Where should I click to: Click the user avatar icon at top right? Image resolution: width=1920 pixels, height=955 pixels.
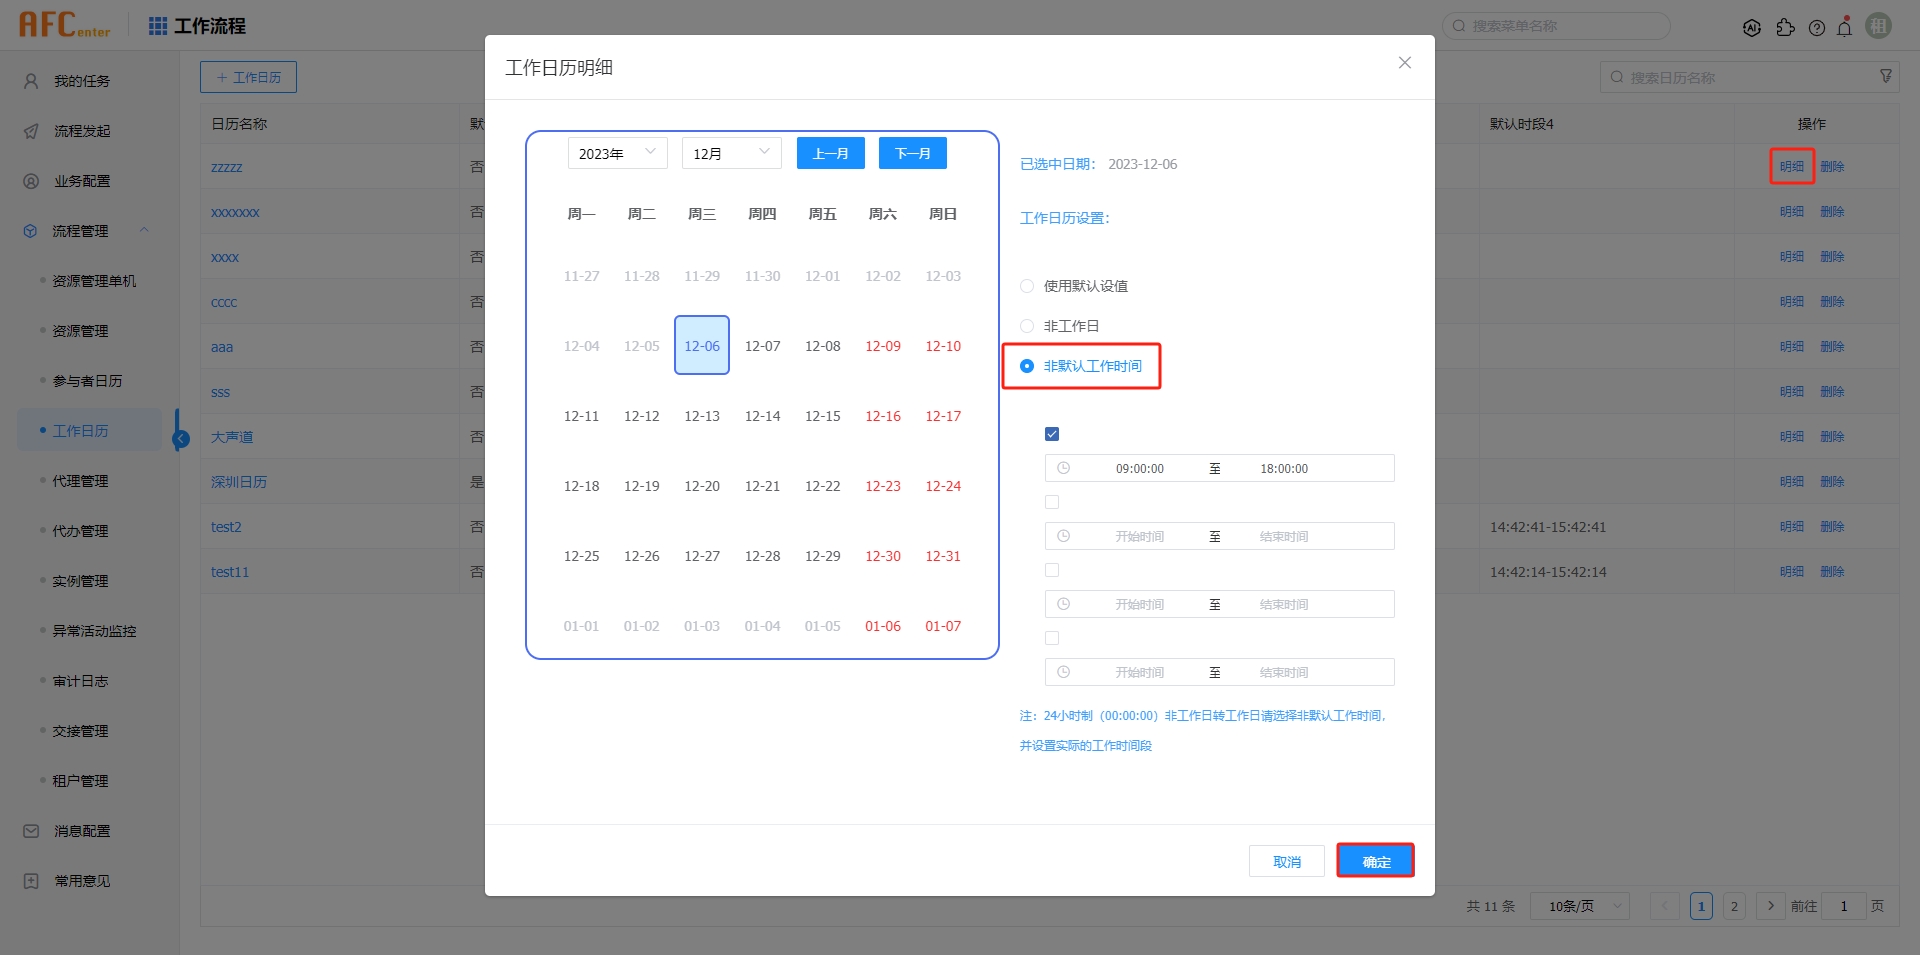pos(1879,26)
